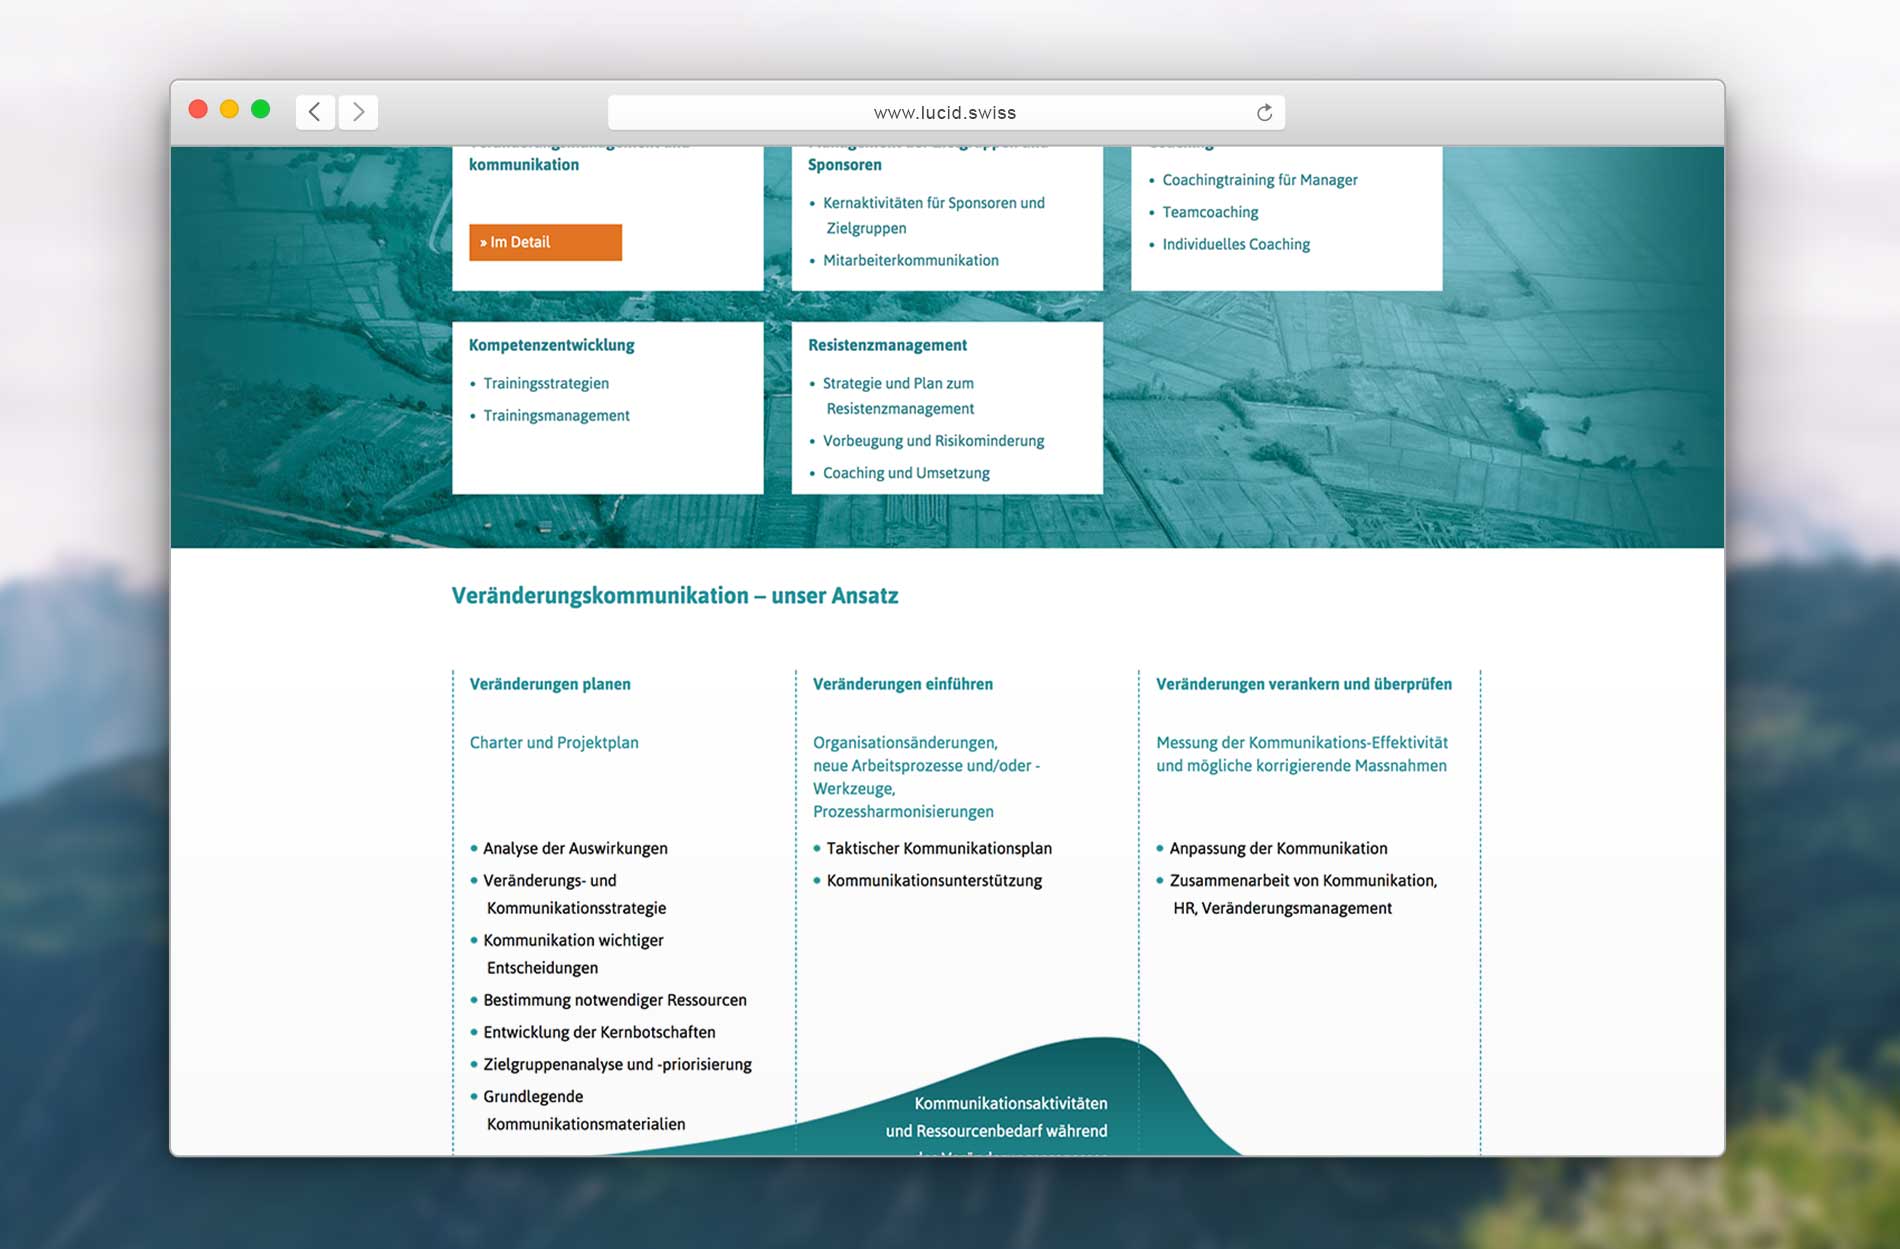Click the browser forward arrow button
This screenshot has width=1900, height=1249.
click(x=358, y=111)
